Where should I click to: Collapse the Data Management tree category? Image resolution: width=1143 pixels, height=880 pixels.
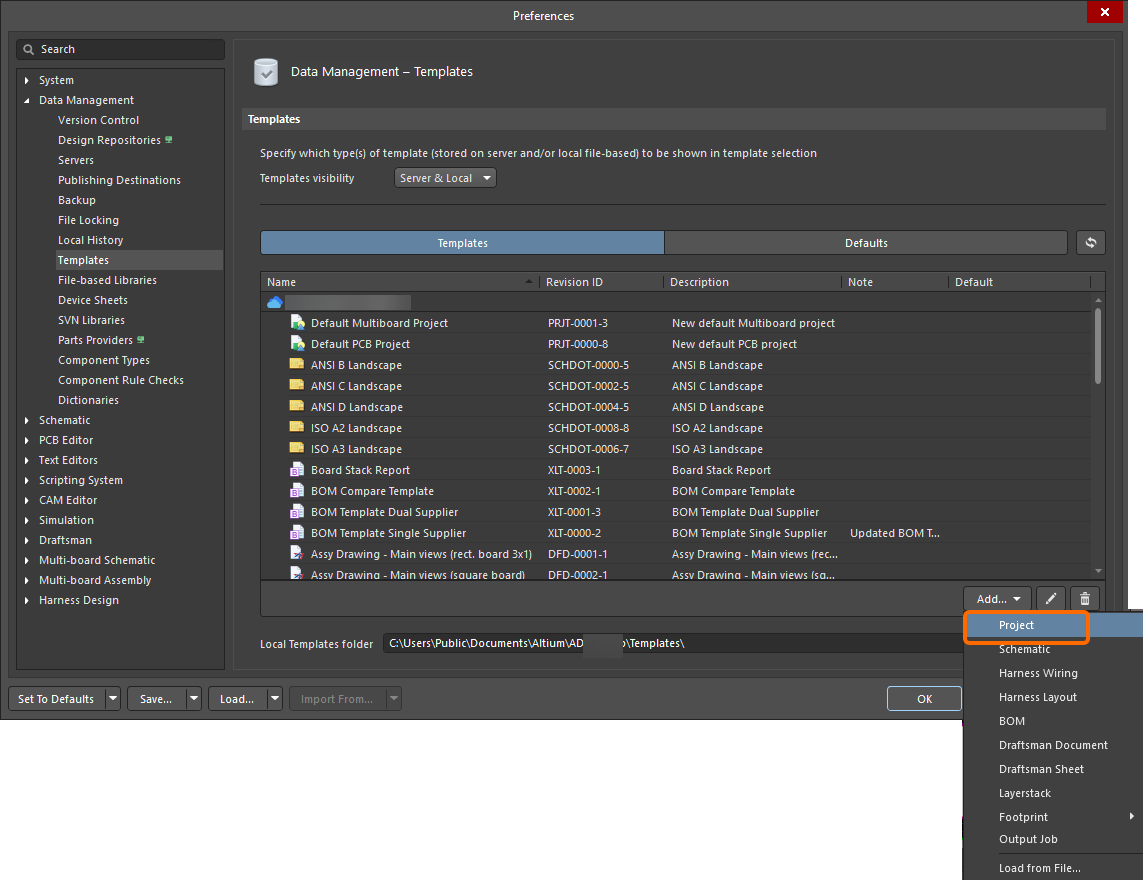pyautogui.click(x=28, y=100)
